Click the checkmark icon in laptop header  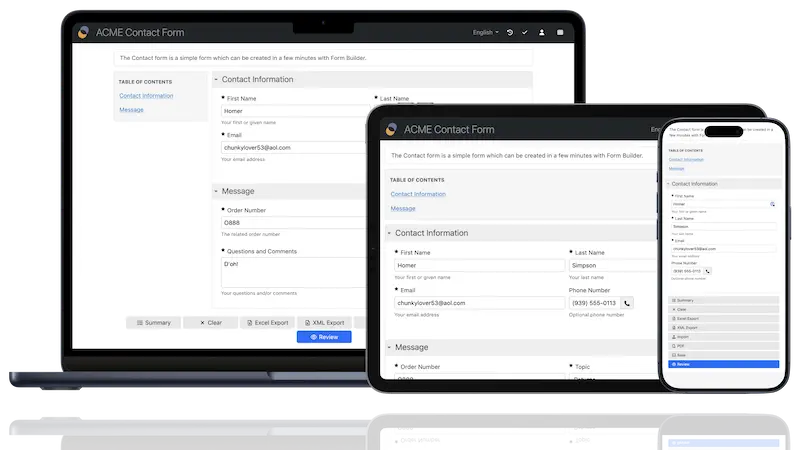click(524, 32)
